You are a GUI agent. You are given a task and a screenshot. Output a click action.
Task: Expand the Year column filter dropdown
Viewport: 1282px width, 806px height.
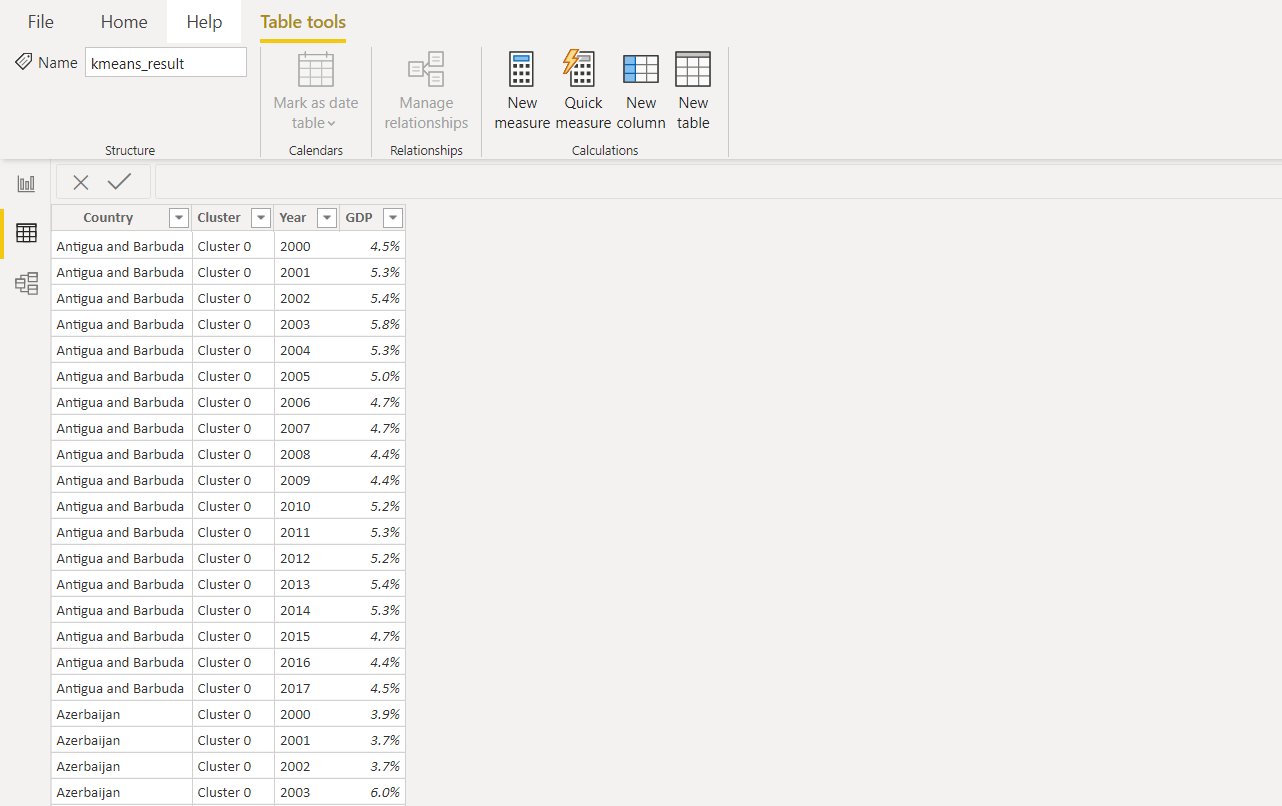click(x=327, y=218)
